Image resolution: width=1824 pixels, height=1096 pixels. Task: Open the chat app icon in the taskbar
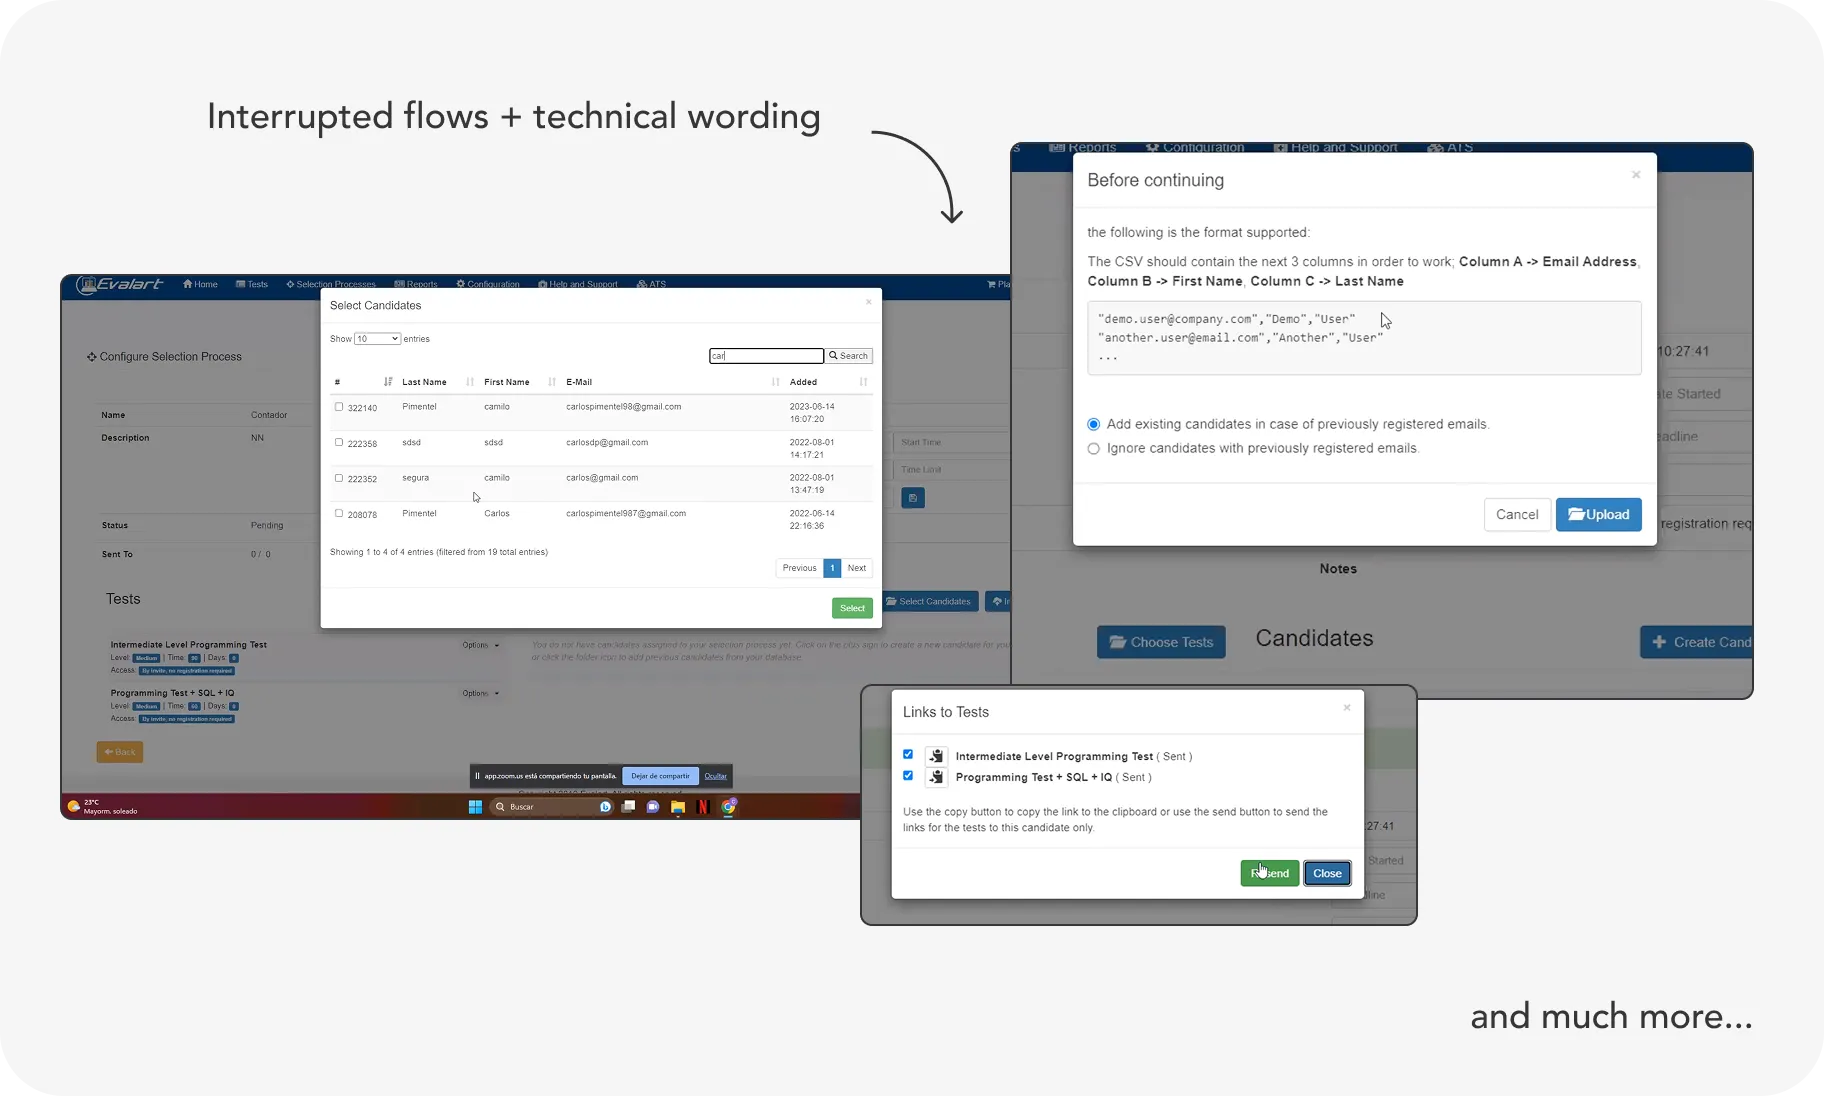(x=653, y=807)
